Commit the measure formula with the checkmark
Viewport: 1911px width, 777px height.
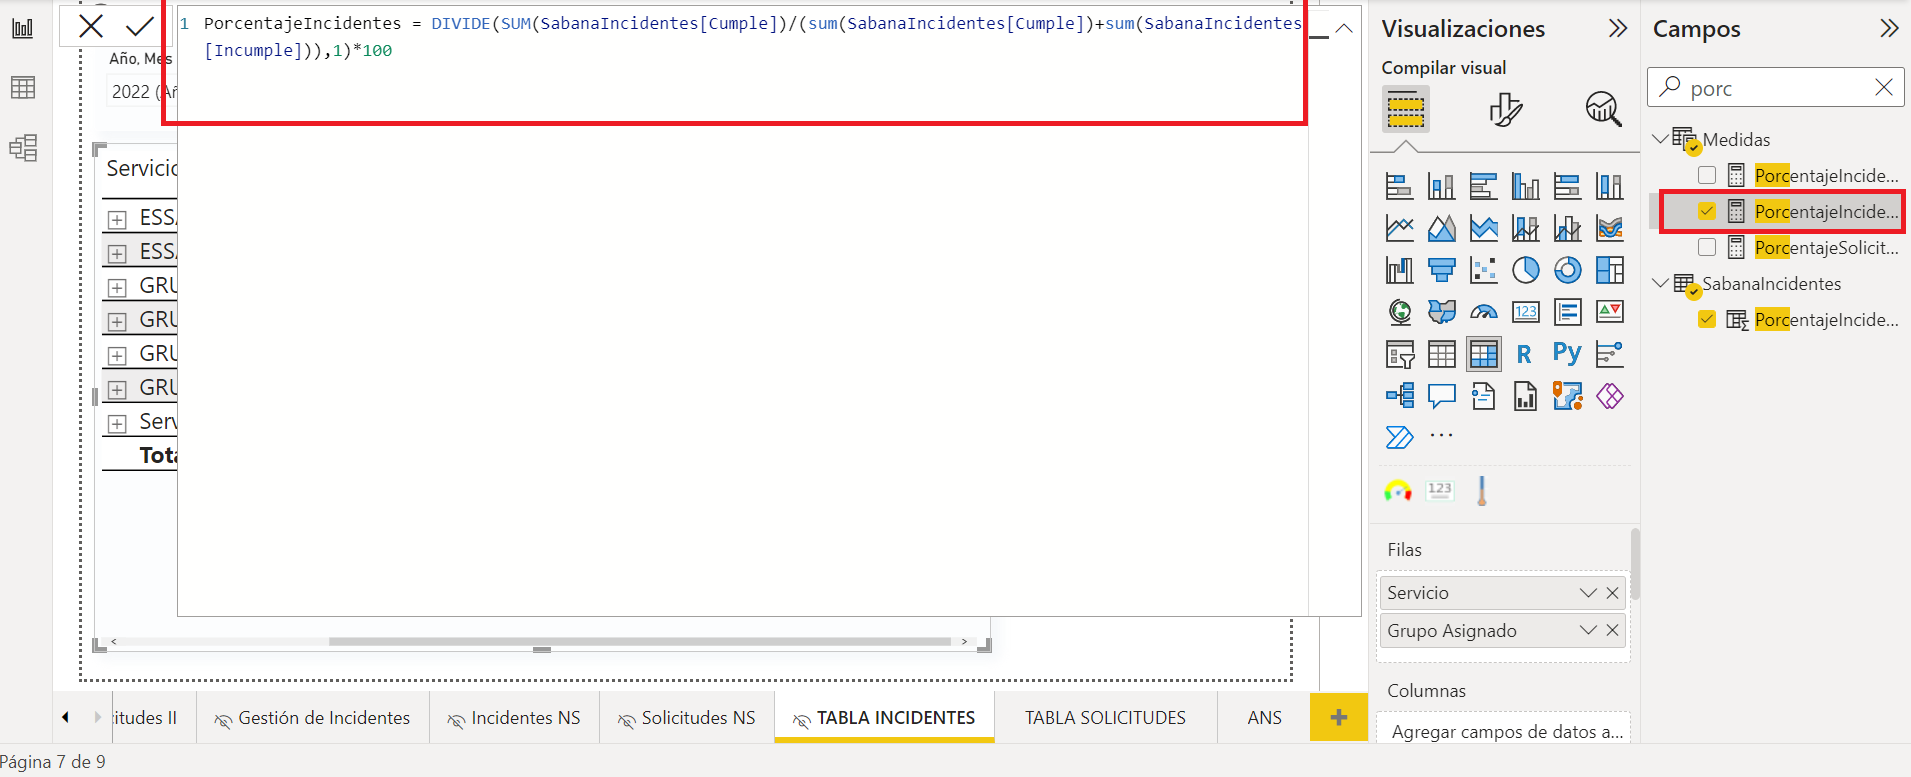[x=140, y=26]
